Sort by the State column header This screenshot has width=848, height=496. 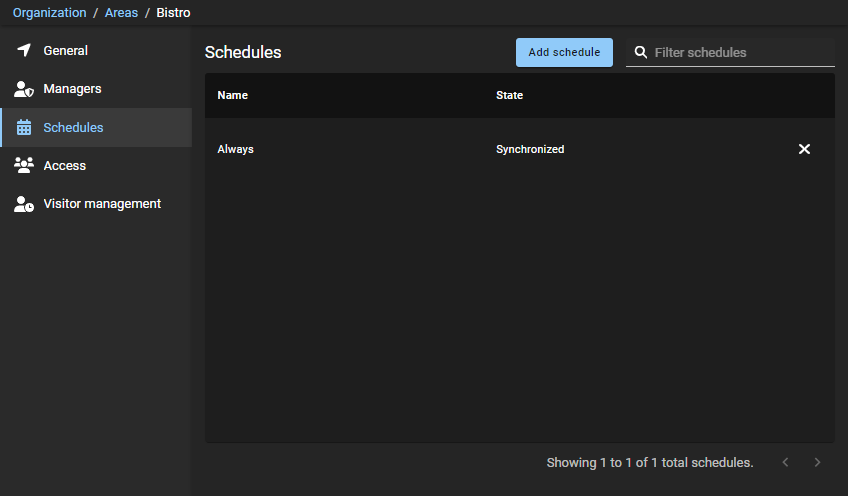click(x=509, y=96)
